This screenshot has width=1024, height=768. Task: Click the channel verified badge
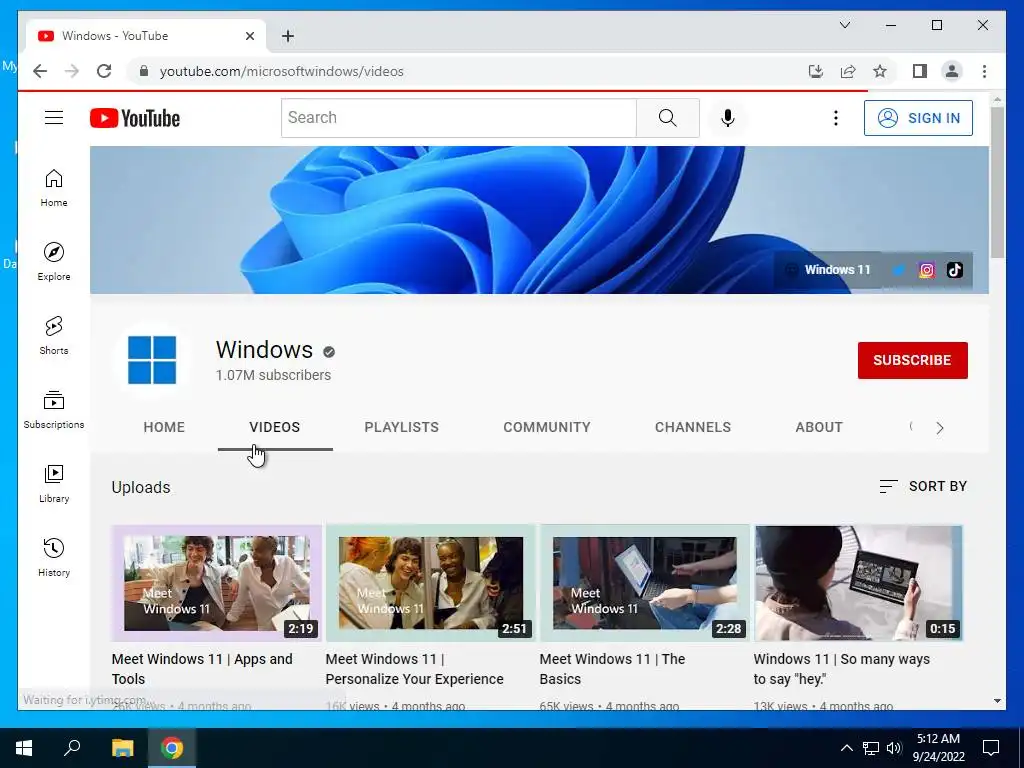click(x=329, y=352)
